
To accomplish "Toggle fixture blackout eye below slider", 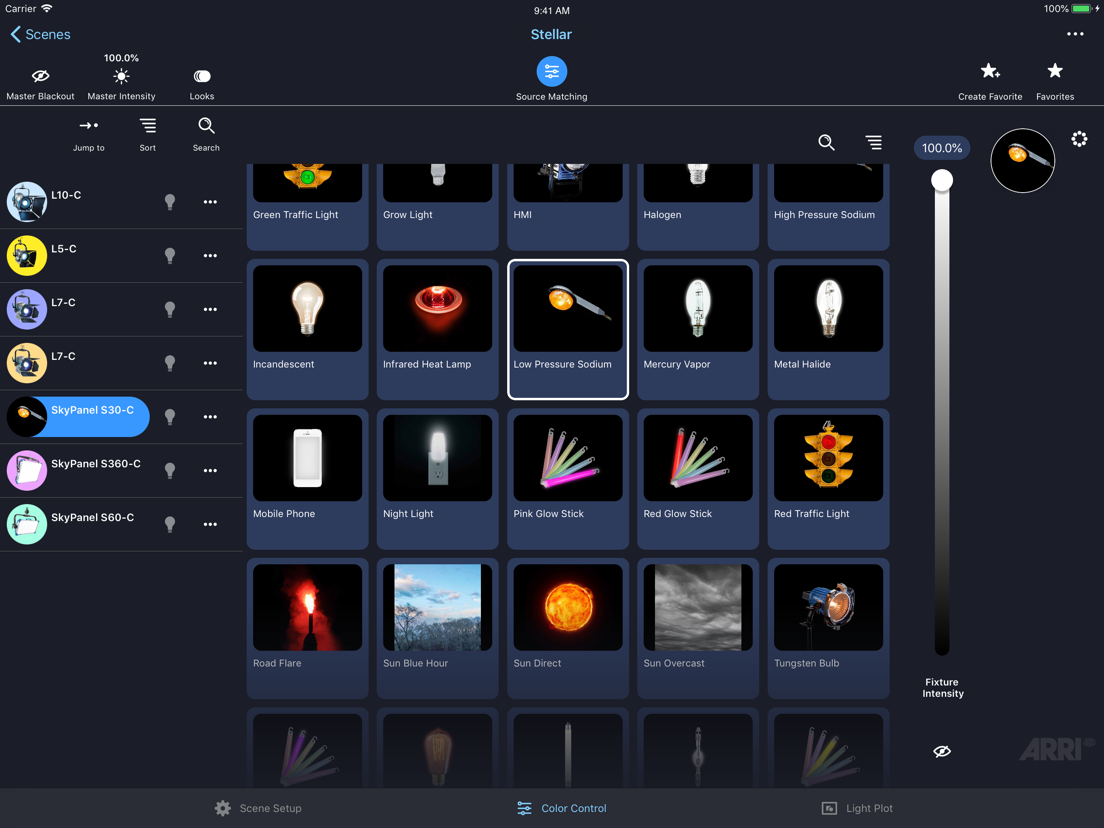I will pyautogui.click(x=942, y=751).
